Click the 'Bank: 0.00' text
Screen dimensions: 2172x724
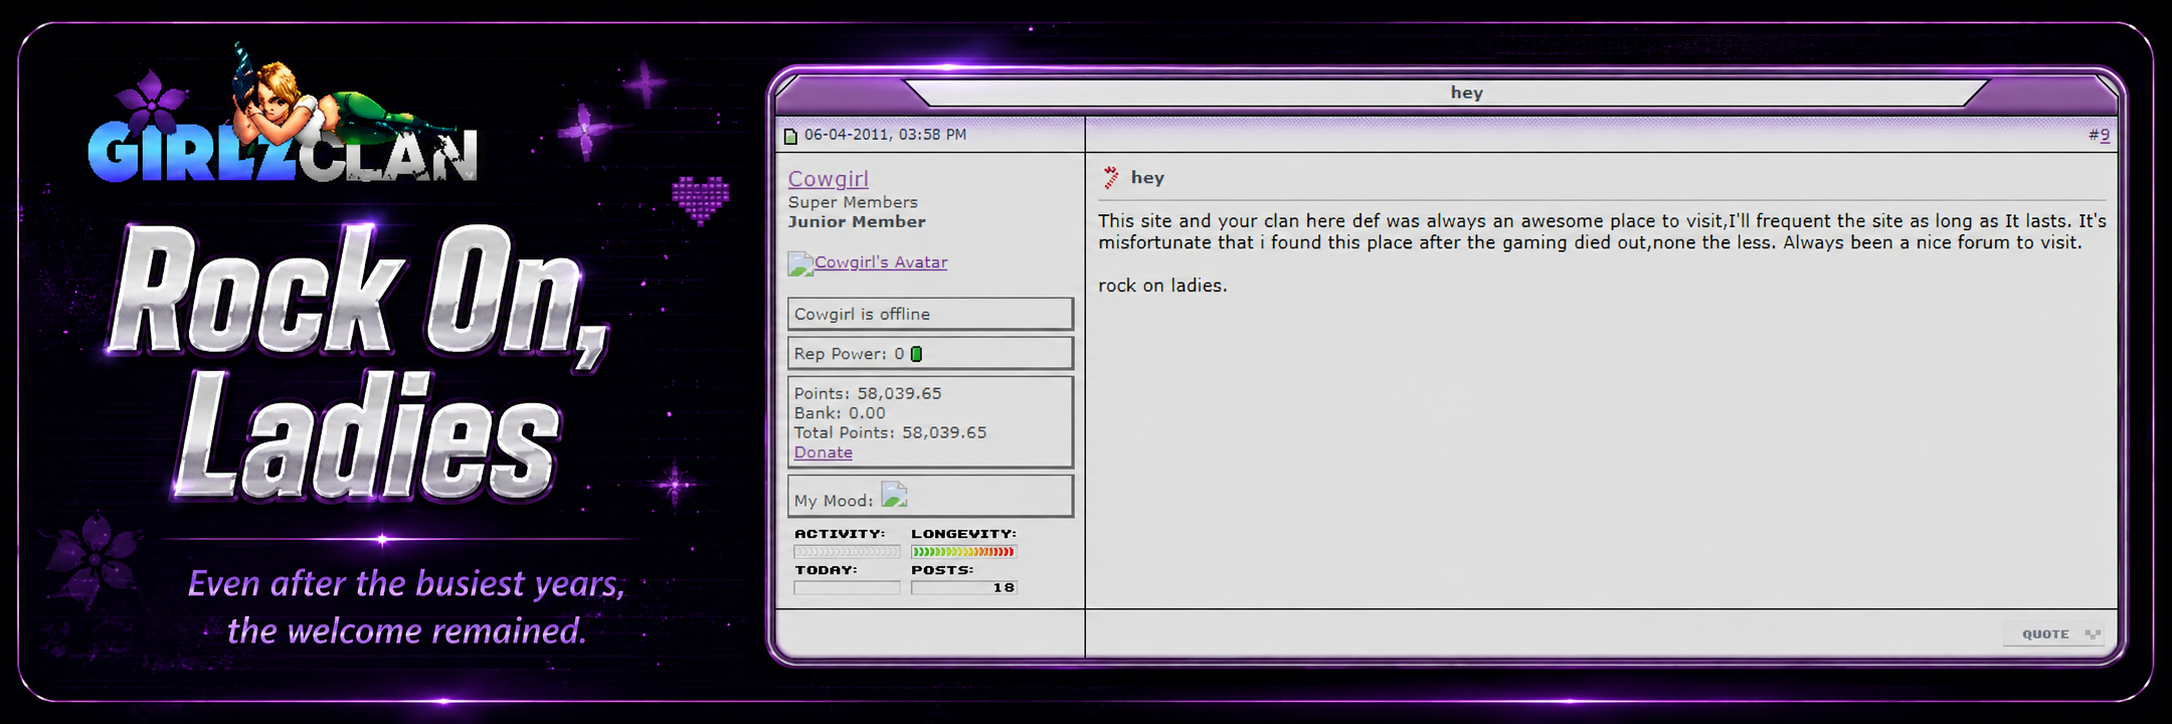[x=840, y=412]
